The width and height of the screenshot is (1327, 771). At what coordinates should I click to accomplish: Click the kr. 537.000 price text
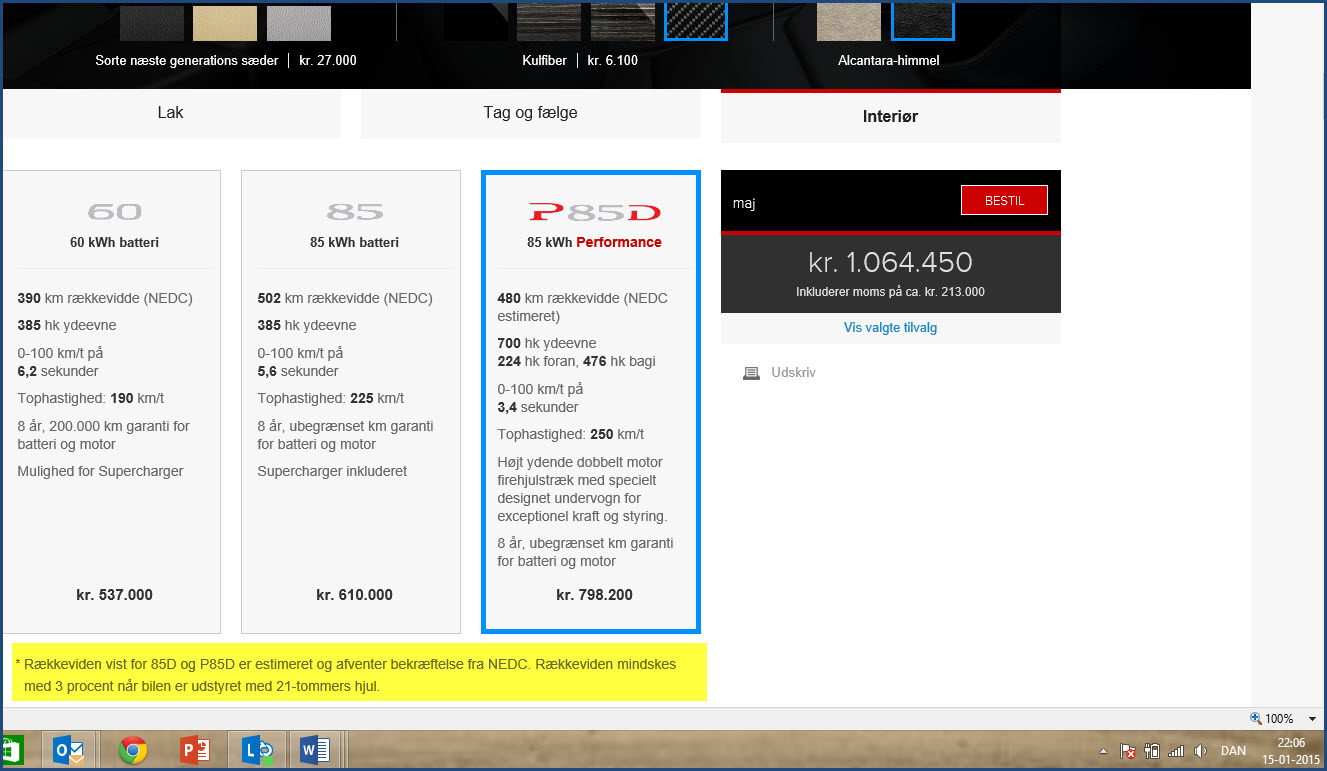[114, 595]
